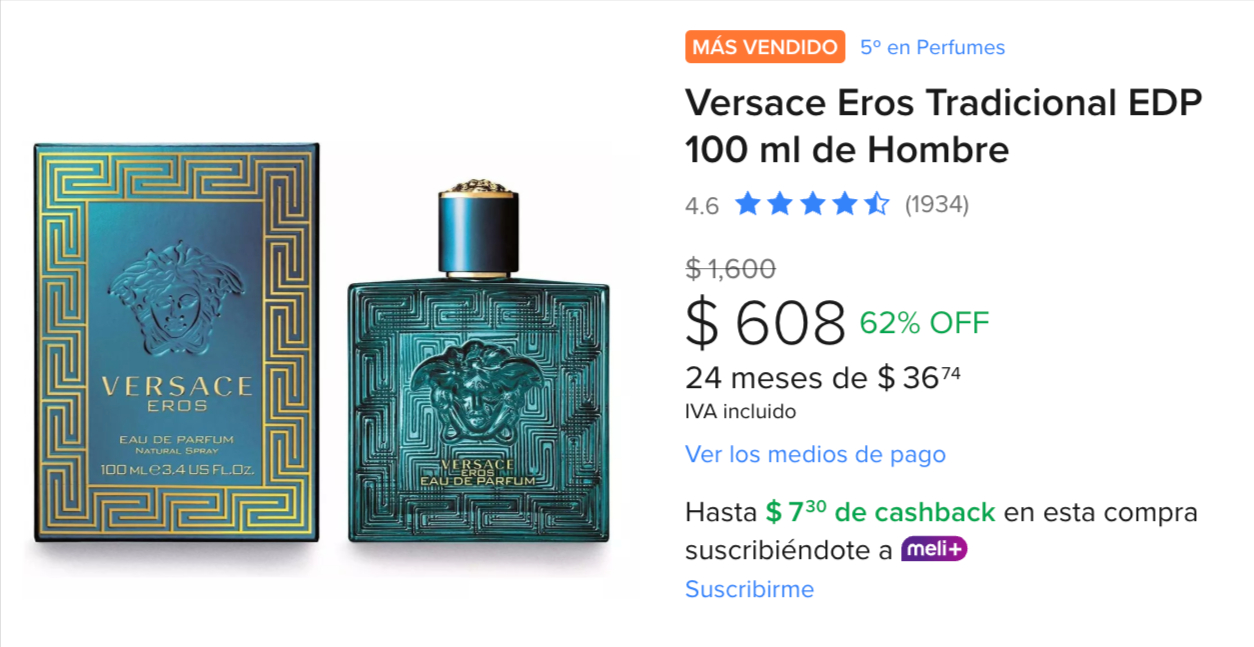Open the 5º en Perfumes ranking link

[932, 47]
